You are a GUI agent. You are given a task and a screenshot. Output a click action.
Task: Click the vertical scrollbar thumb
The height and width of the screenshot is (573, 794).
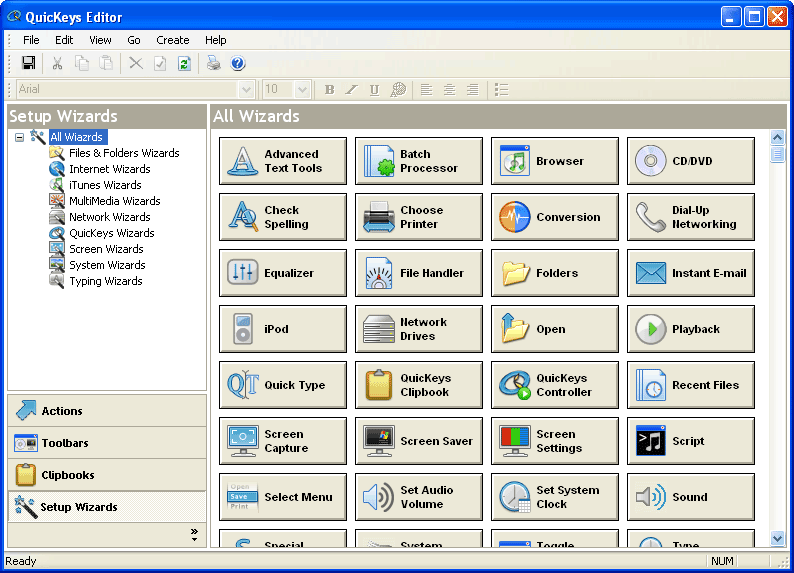pyautogui.click(x=777, y=154)
